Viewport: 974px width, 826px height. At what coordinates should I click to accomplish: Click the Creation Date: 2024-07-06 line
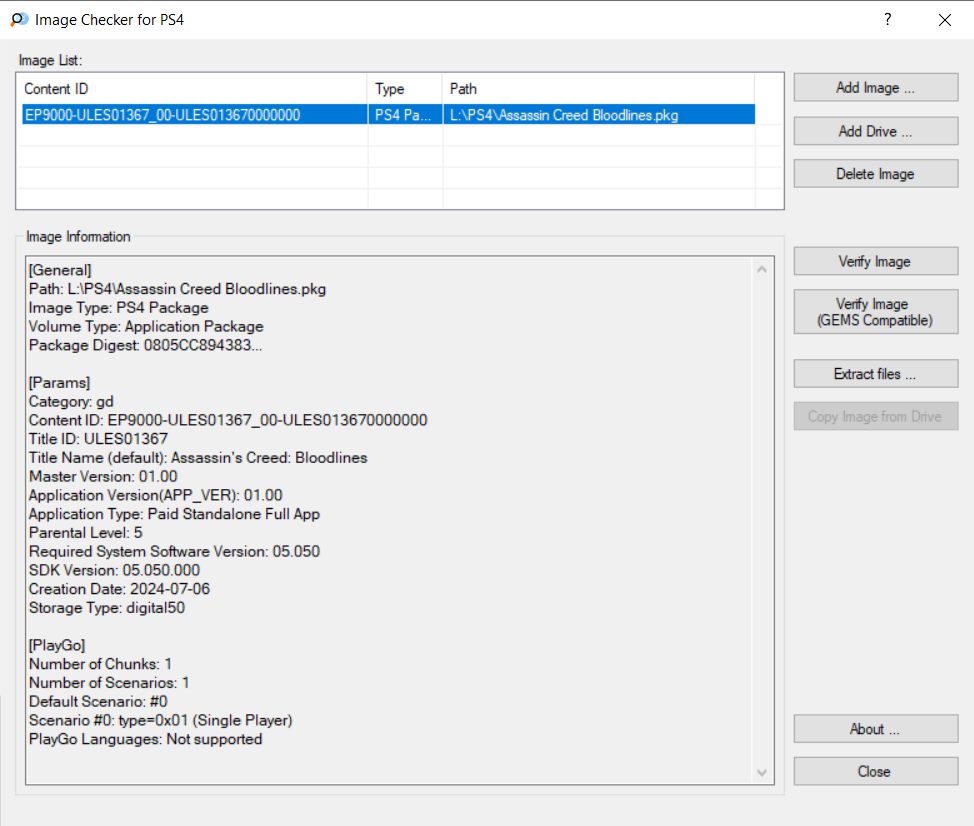click(119, 589)
